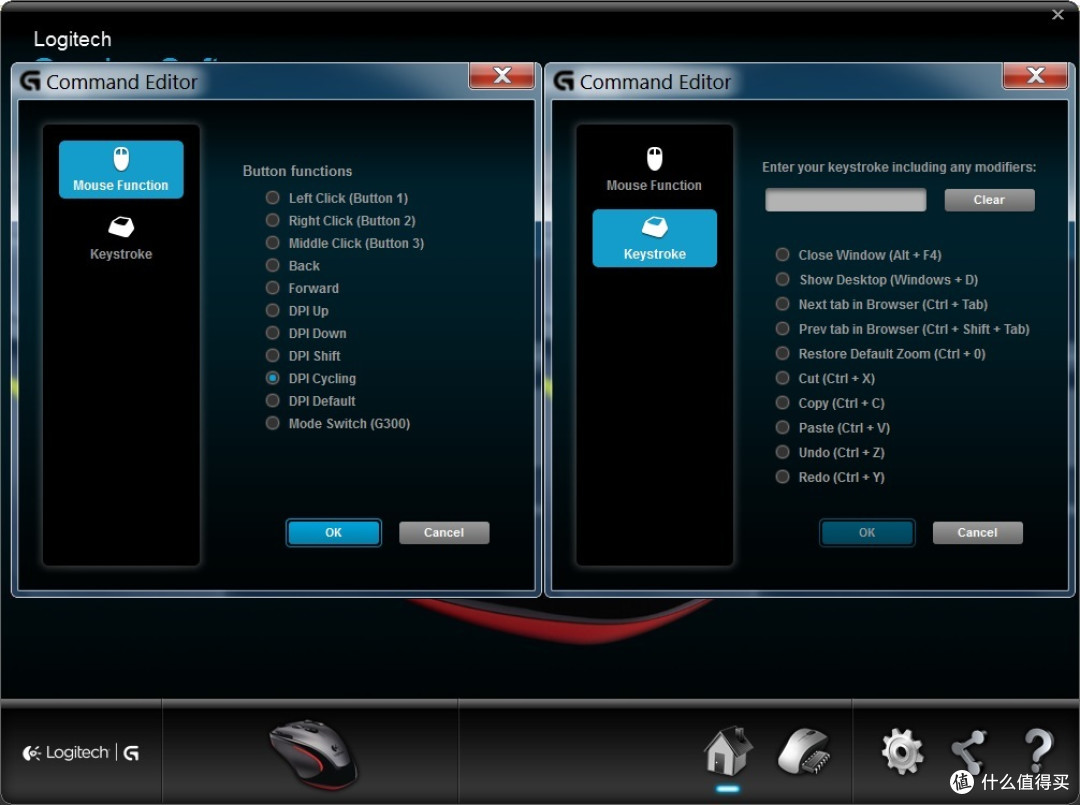This screenshot has width=1080, height=805.
Task: Choose Paste (Ctrl + V) preset
Action: (x=782, y=428)
